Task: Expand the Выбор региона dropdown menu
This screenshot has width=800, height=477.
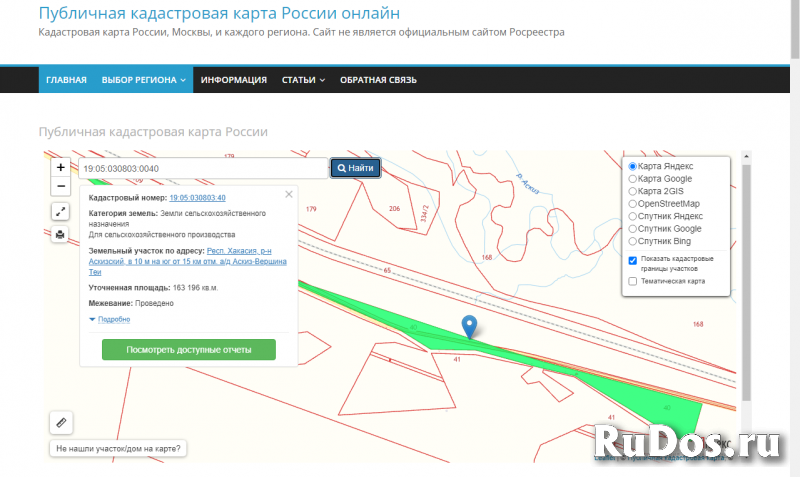Action: point(145,80)
